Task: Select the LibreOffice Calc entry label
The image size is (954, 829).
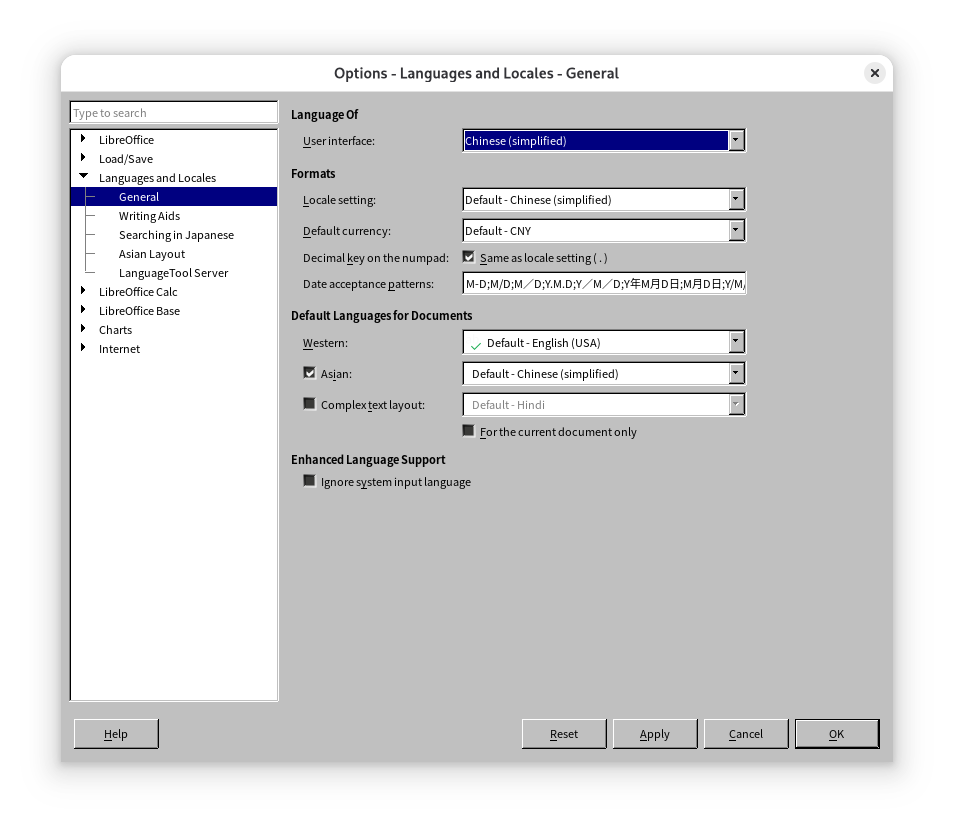Action: tap(138, 292)
